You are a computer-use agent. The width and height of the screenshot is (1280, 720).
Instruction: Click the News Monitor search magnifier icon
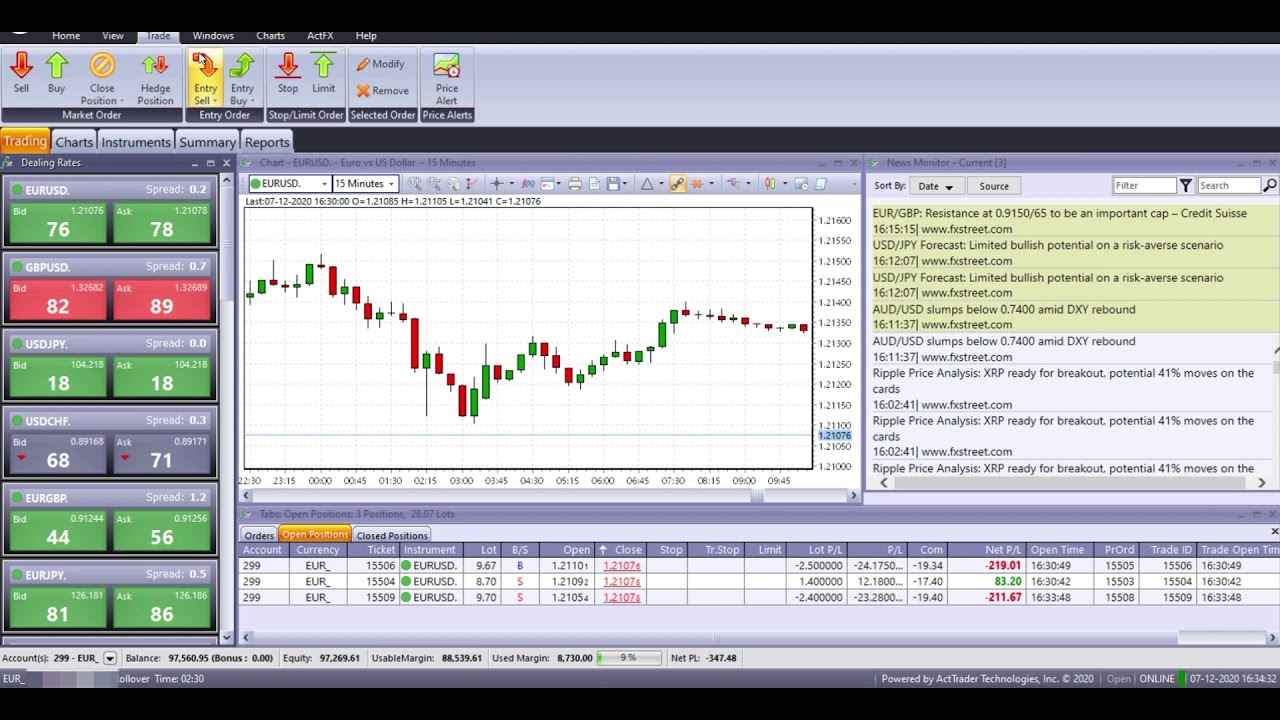click(x=1270, y=186)
